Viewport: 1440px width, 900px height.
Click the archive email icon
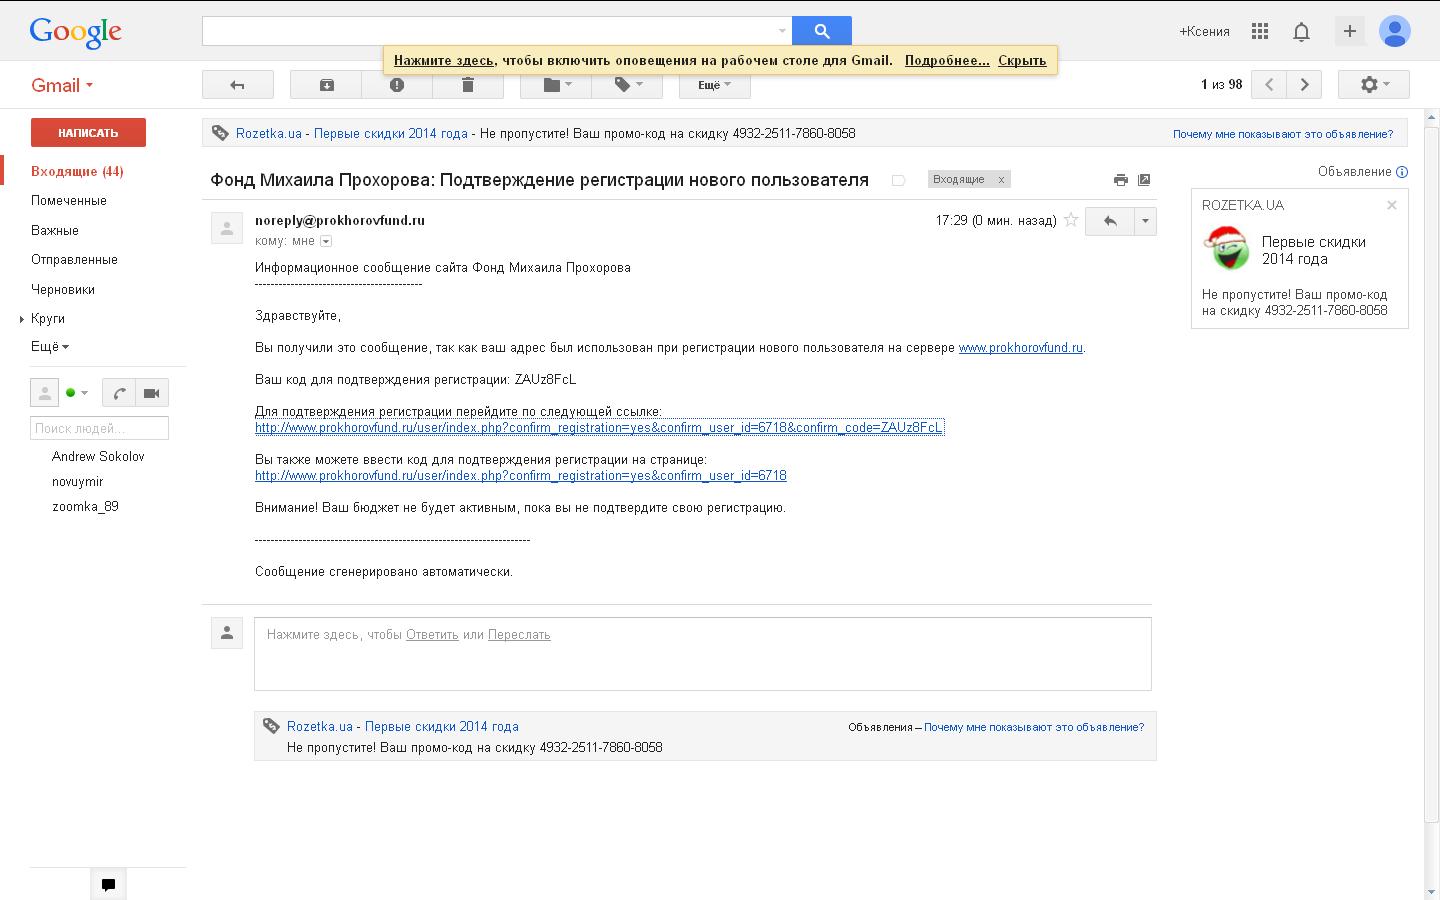point(326,85)
